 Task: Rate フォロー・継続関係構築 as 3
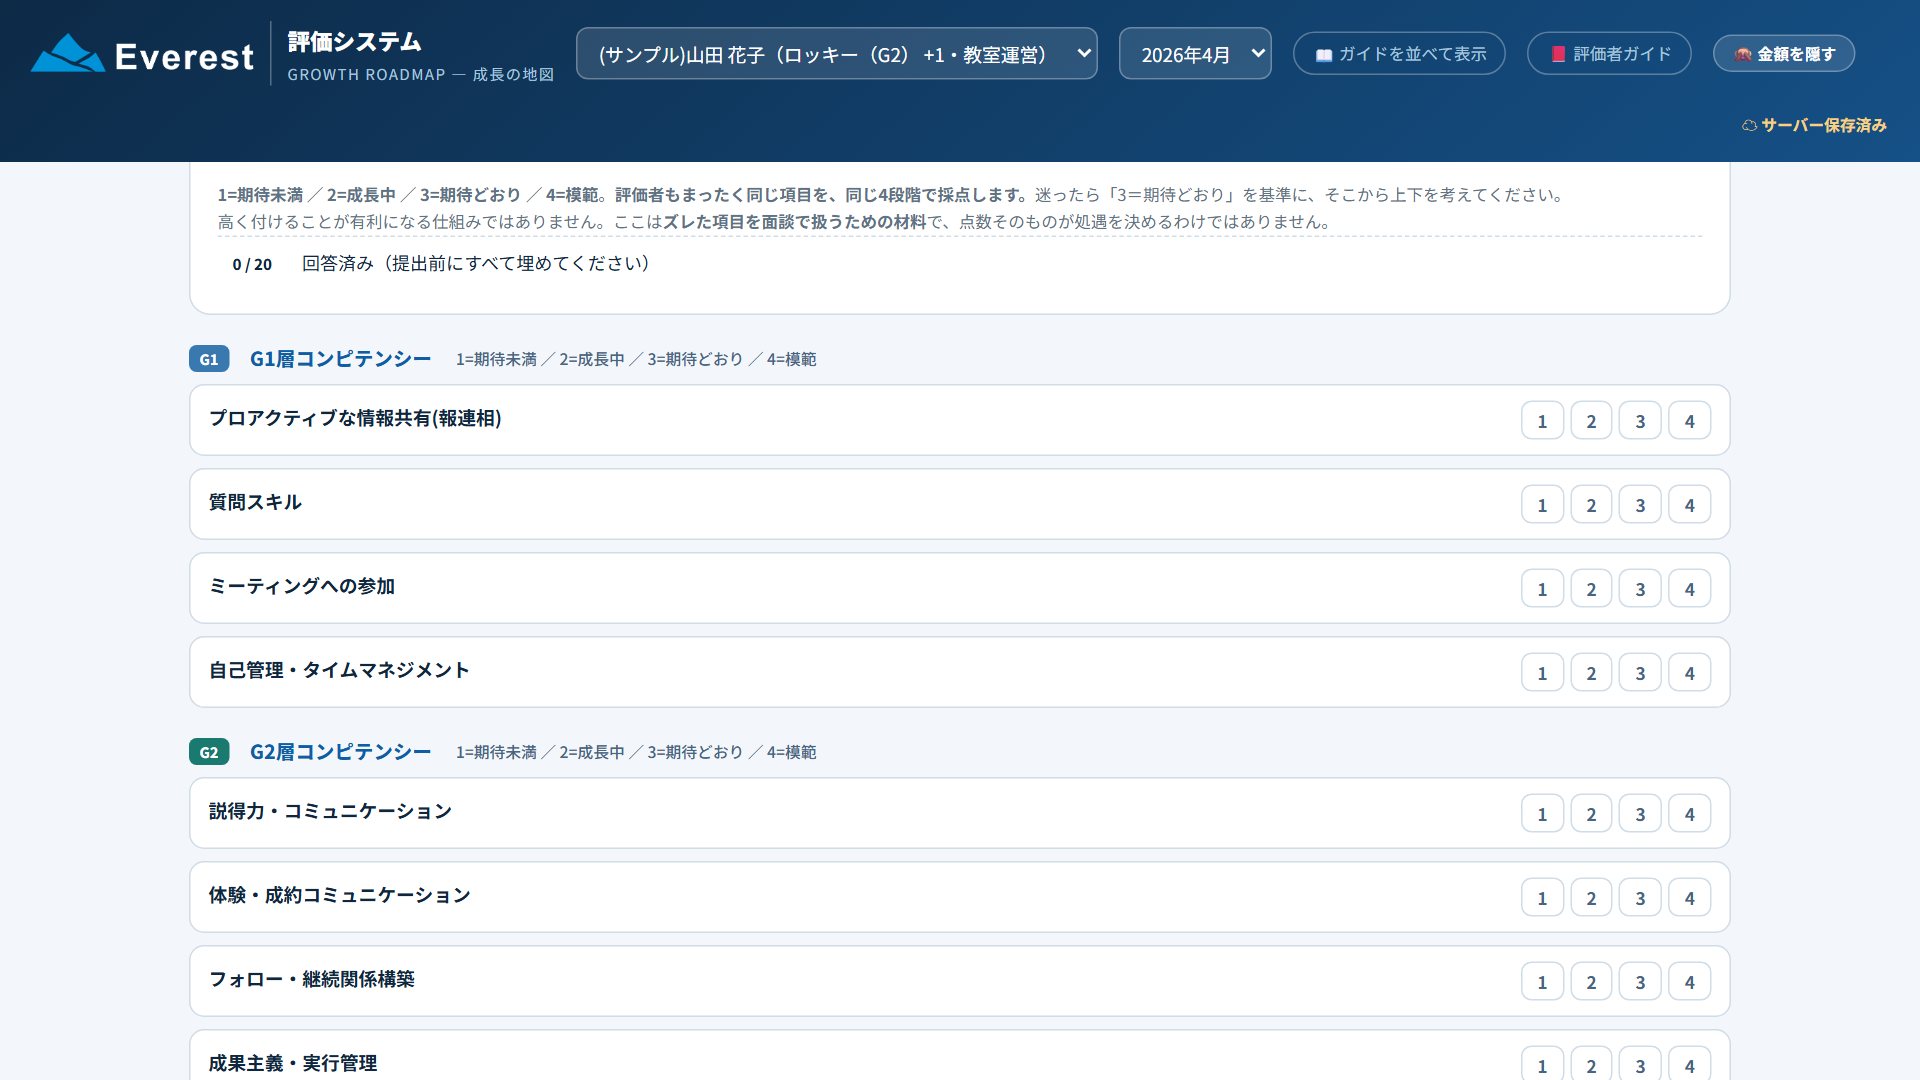[x=1640, y=982]
